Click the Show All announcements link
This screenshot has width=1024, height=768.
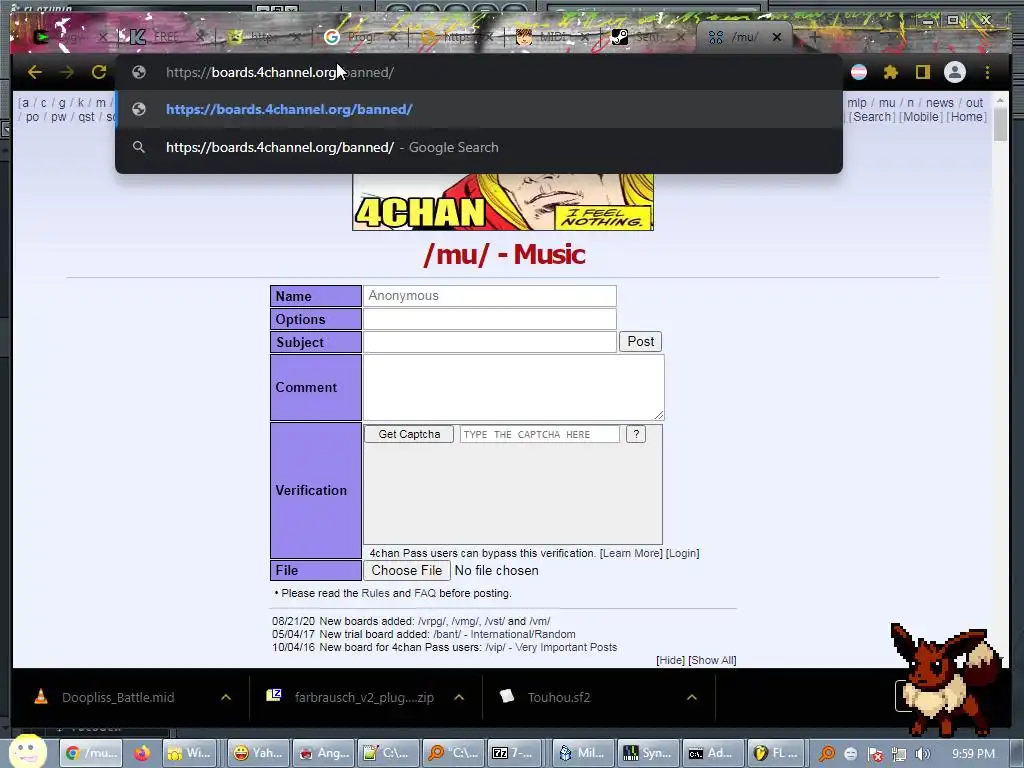712,660
